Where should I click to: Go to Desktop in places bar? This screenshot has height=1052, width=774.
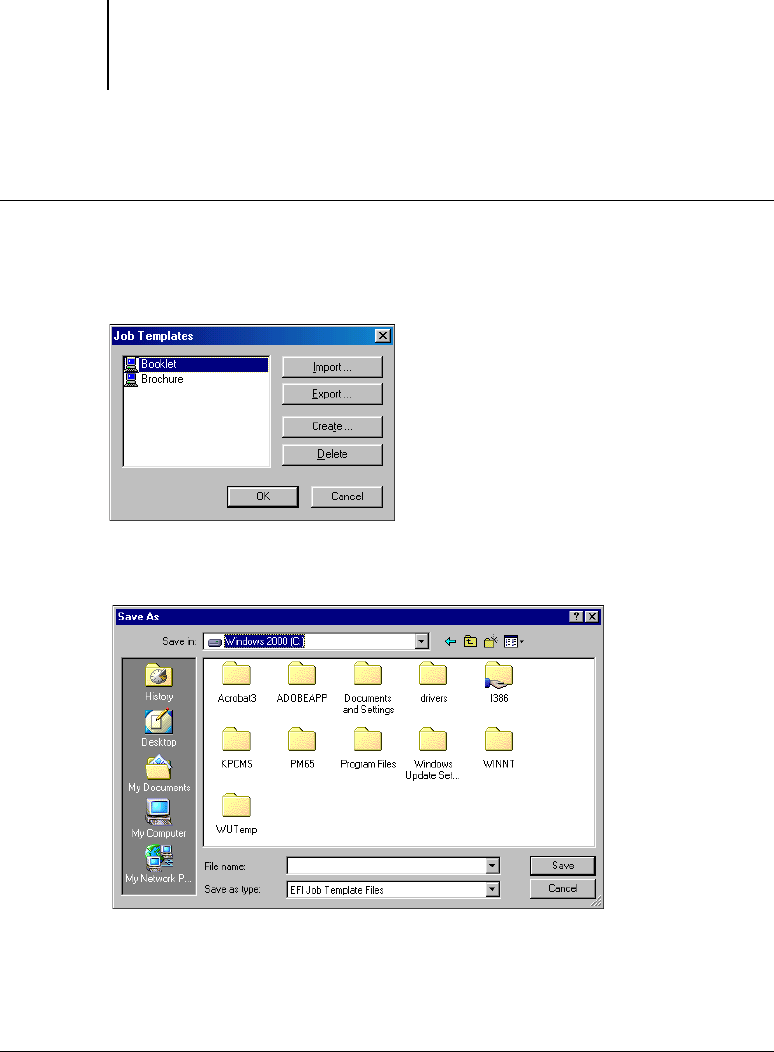[159, 726]
